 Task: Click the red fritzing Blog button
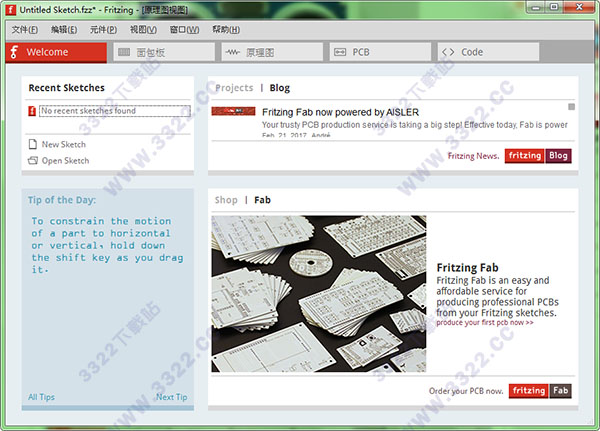(538, 156)
